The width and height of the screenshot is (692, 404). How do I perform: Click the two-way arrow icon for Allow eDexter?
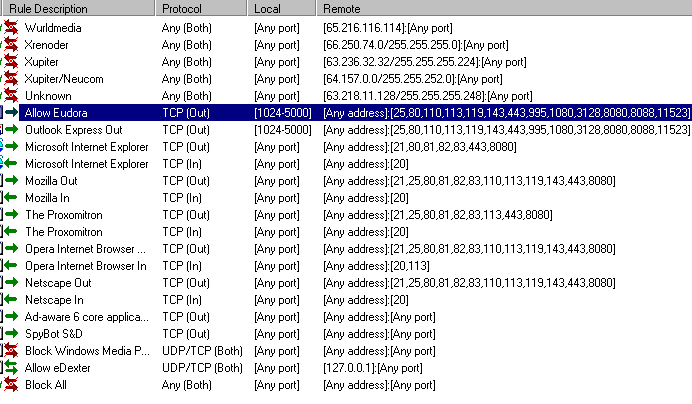(11, 367)
